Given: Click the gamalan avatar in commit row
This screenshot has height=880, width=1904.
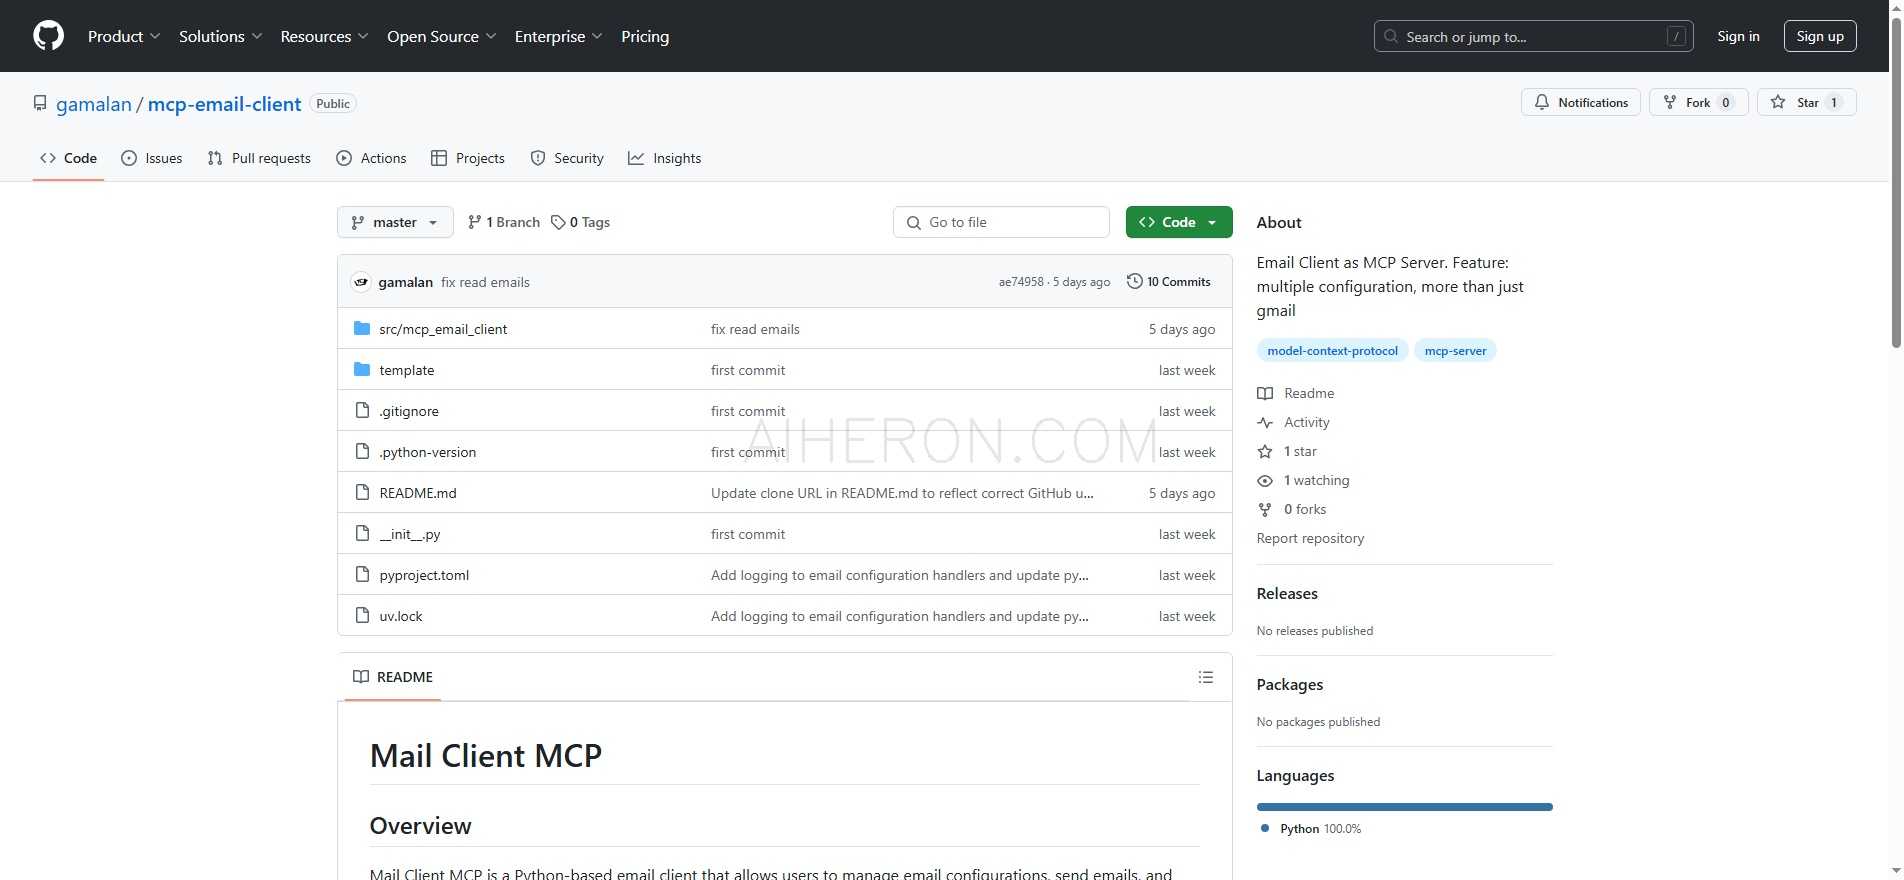Looking at the screenshot, I should [361, 282].
